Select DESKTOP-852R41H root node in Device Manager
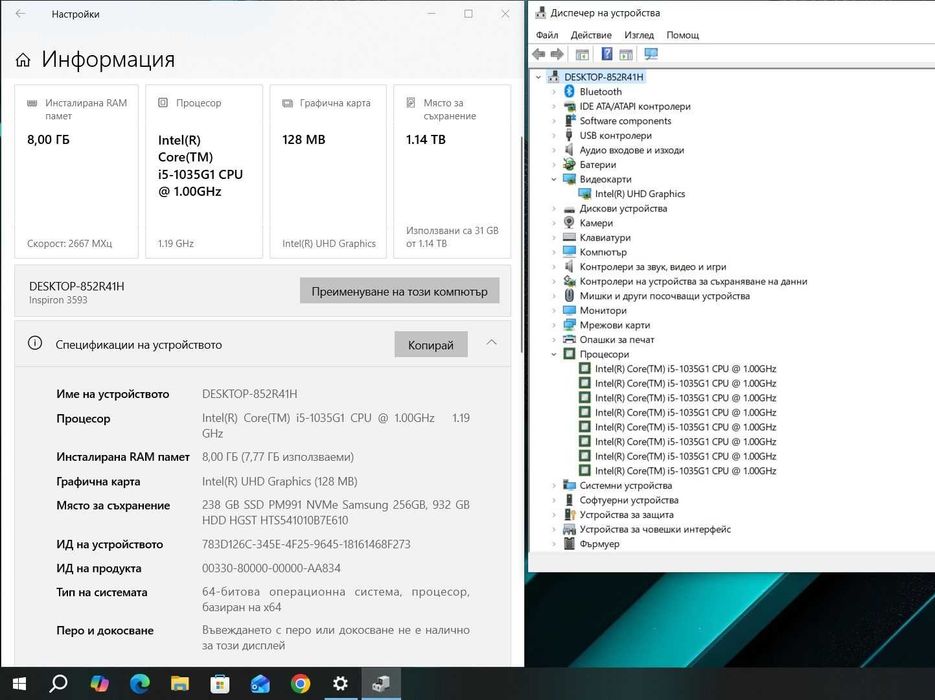The height and width of the screenshot is (700, 935). coord(603,77)
